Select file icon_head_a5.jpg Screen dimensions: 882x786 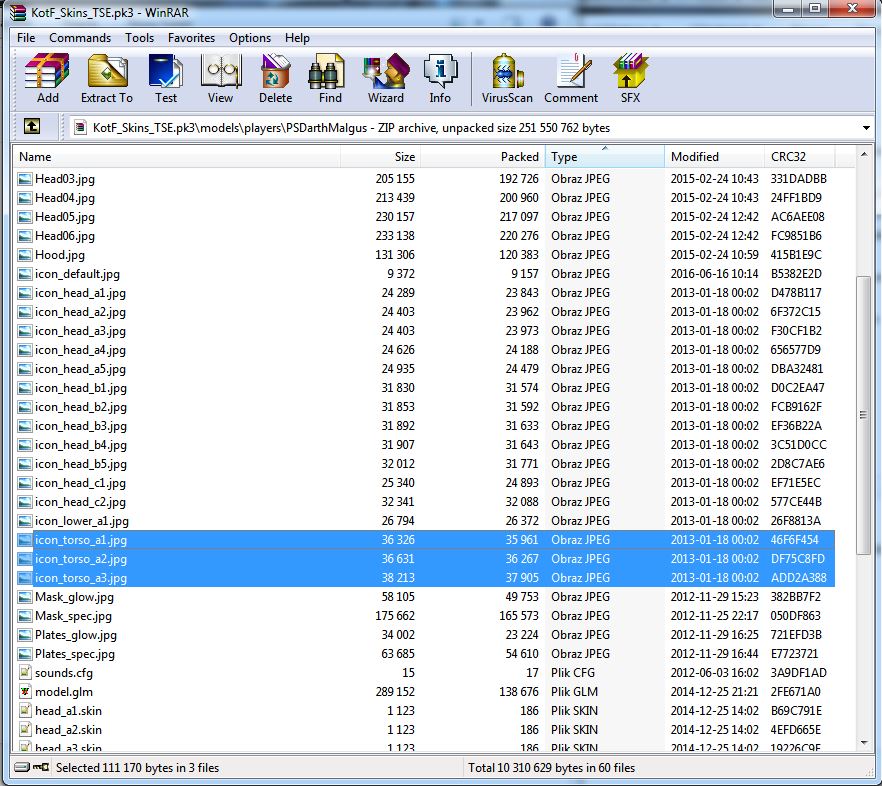424,369
